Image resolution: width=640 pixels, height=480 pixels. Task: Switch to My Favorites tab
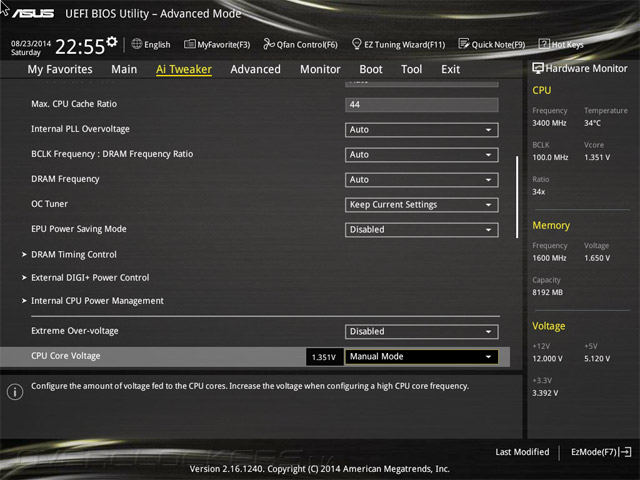tap(60, 69)
